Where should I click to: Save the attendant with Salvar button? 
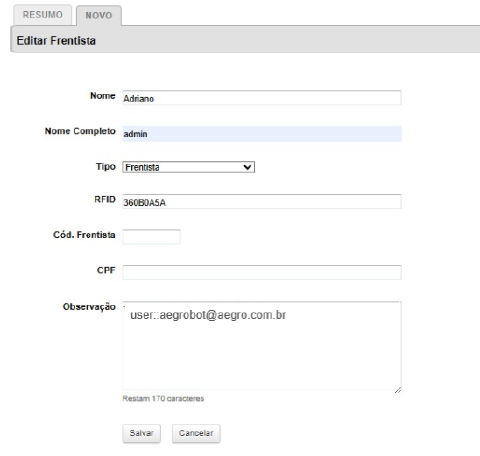coord(141,433)
